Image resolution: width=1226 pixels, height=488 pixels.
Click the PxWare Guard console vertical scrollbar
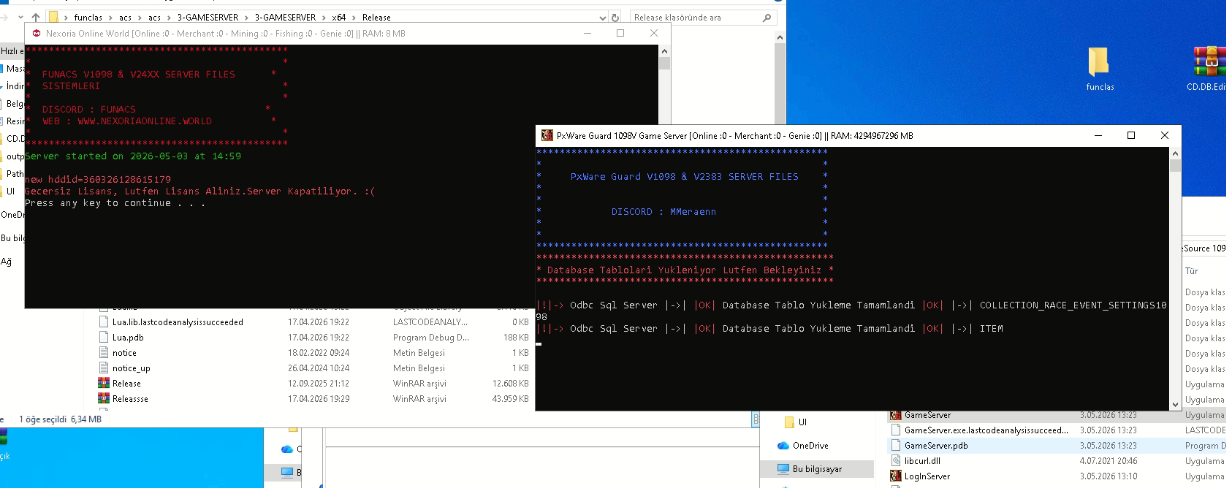(1175, 277)
